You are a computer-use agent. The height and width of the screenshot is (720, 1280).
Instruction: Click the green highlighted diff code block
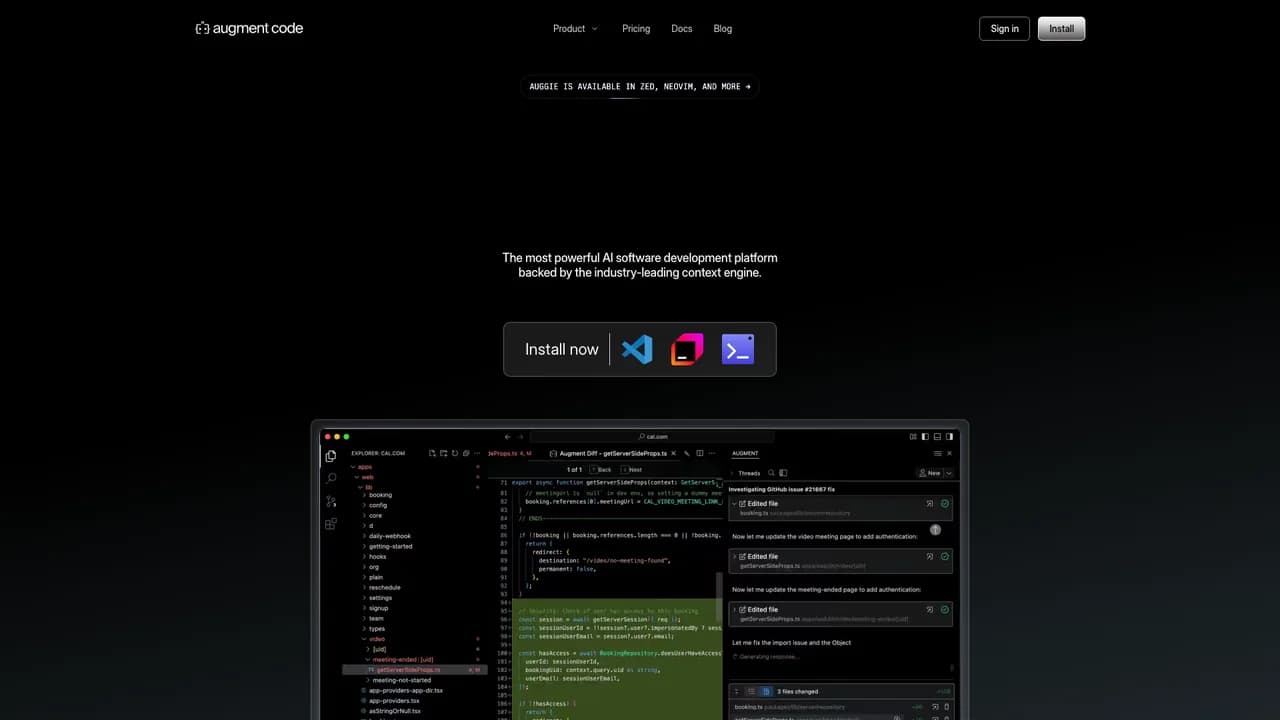pyautogui.click(x=615, y=660)
